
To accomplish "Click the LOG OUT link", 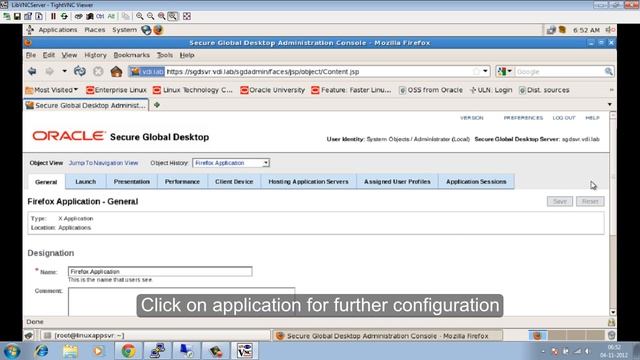I will [564, 118].
